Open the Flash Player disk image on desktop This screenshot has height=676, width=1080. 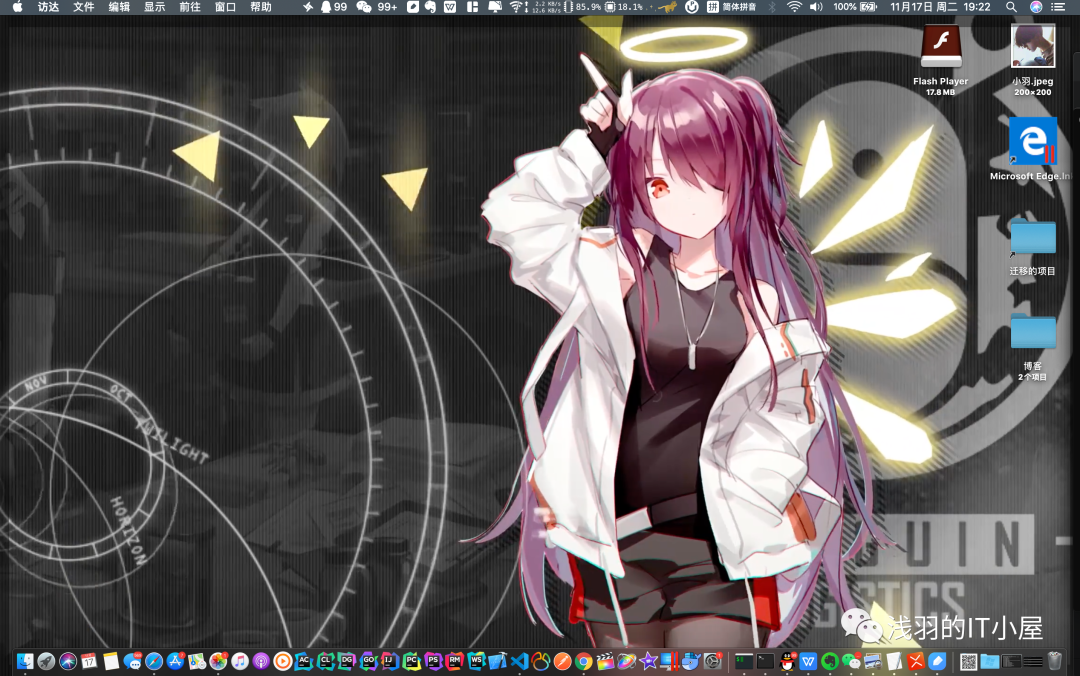click(x=941, y=46)
